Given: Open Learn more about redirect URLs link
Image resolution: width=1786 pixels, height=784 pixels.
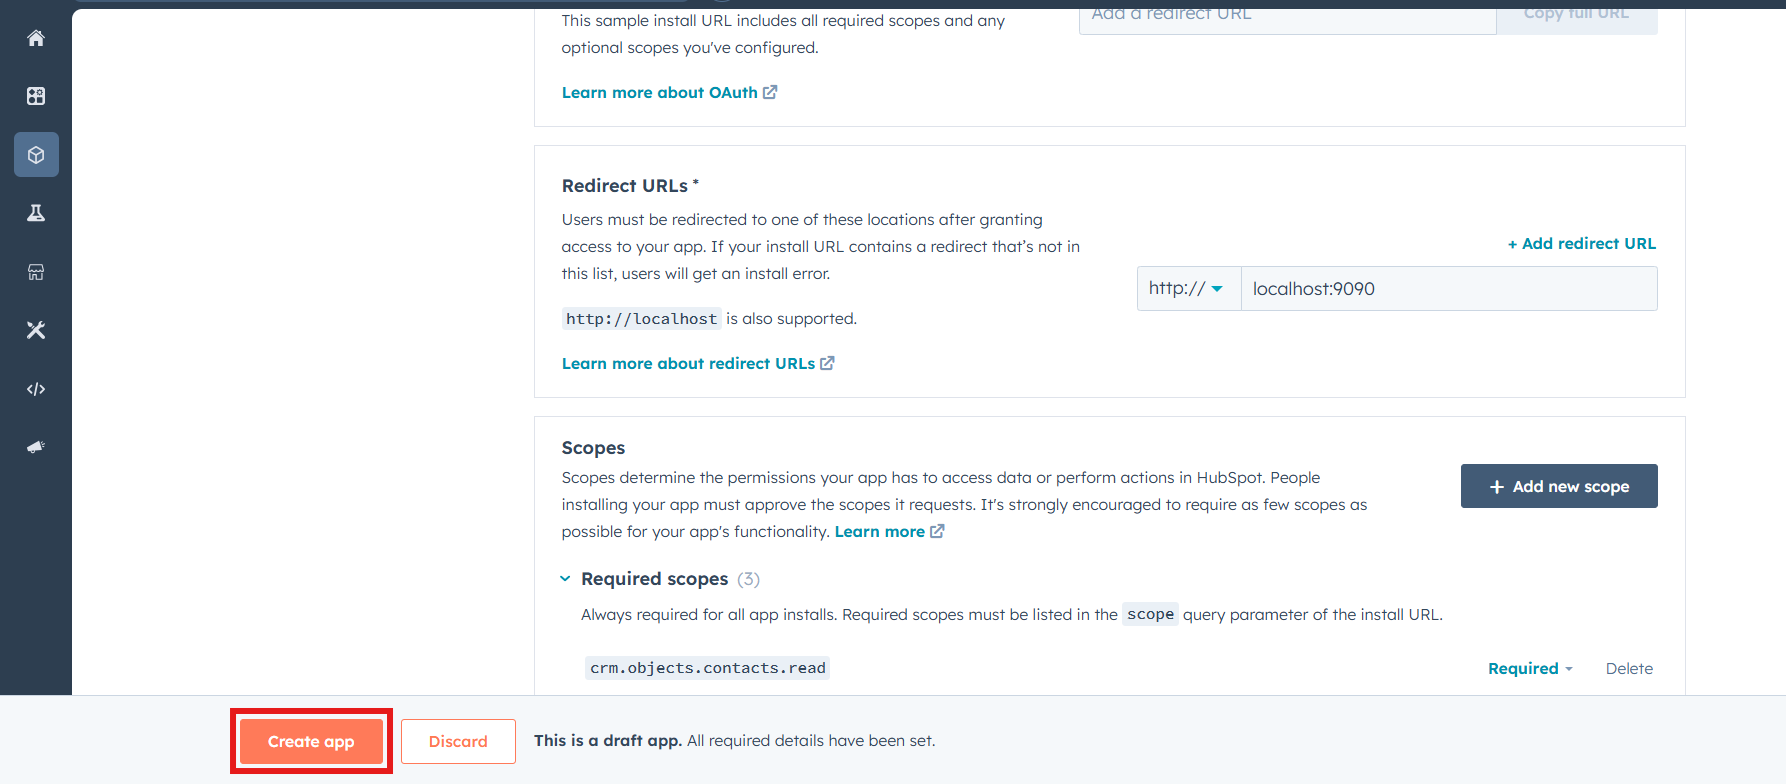Looking at the screenshot, I should pos(688,363).
